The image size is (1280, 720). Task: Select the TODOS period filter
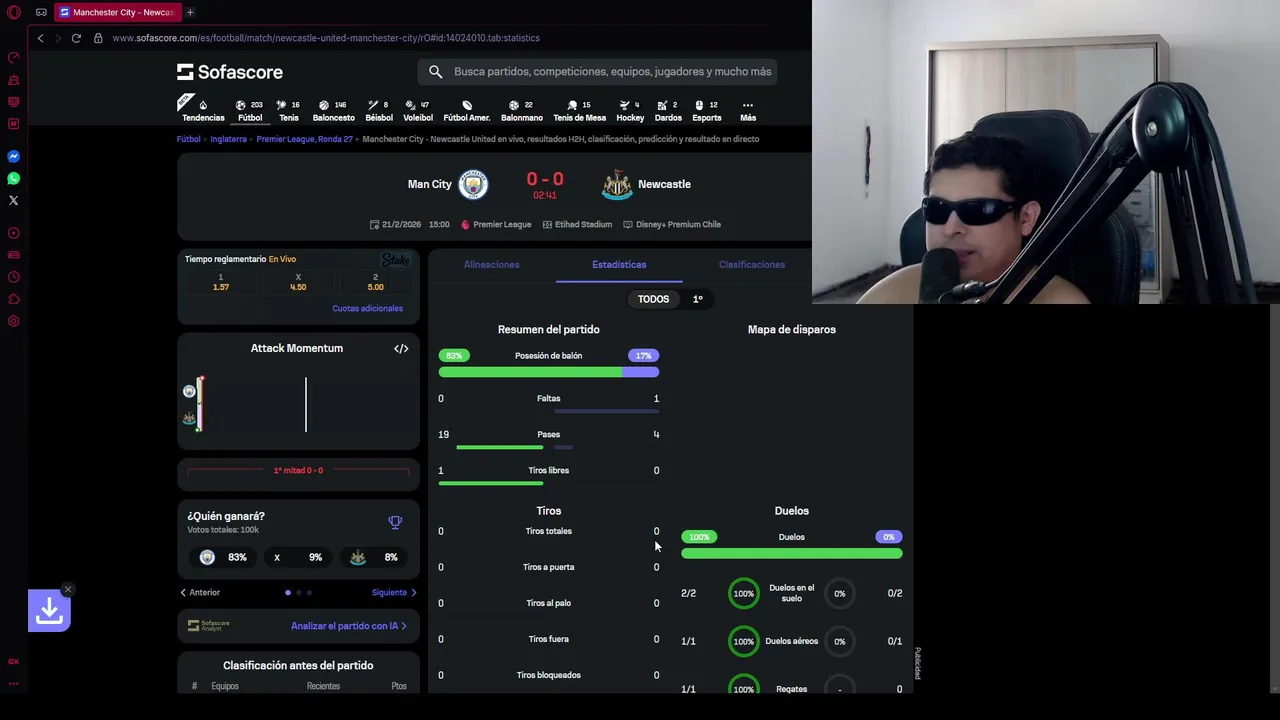(653, 299)
